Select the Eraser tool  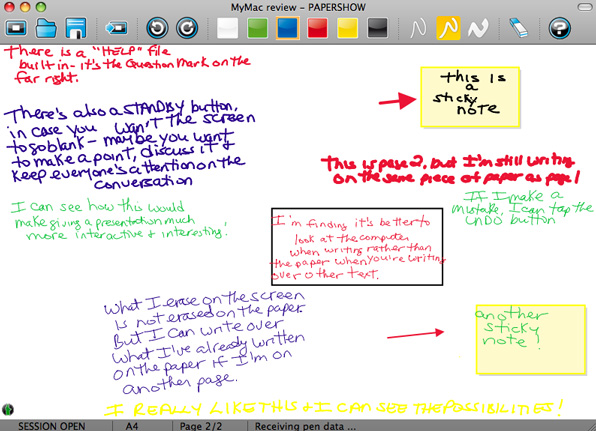point(518,28)
